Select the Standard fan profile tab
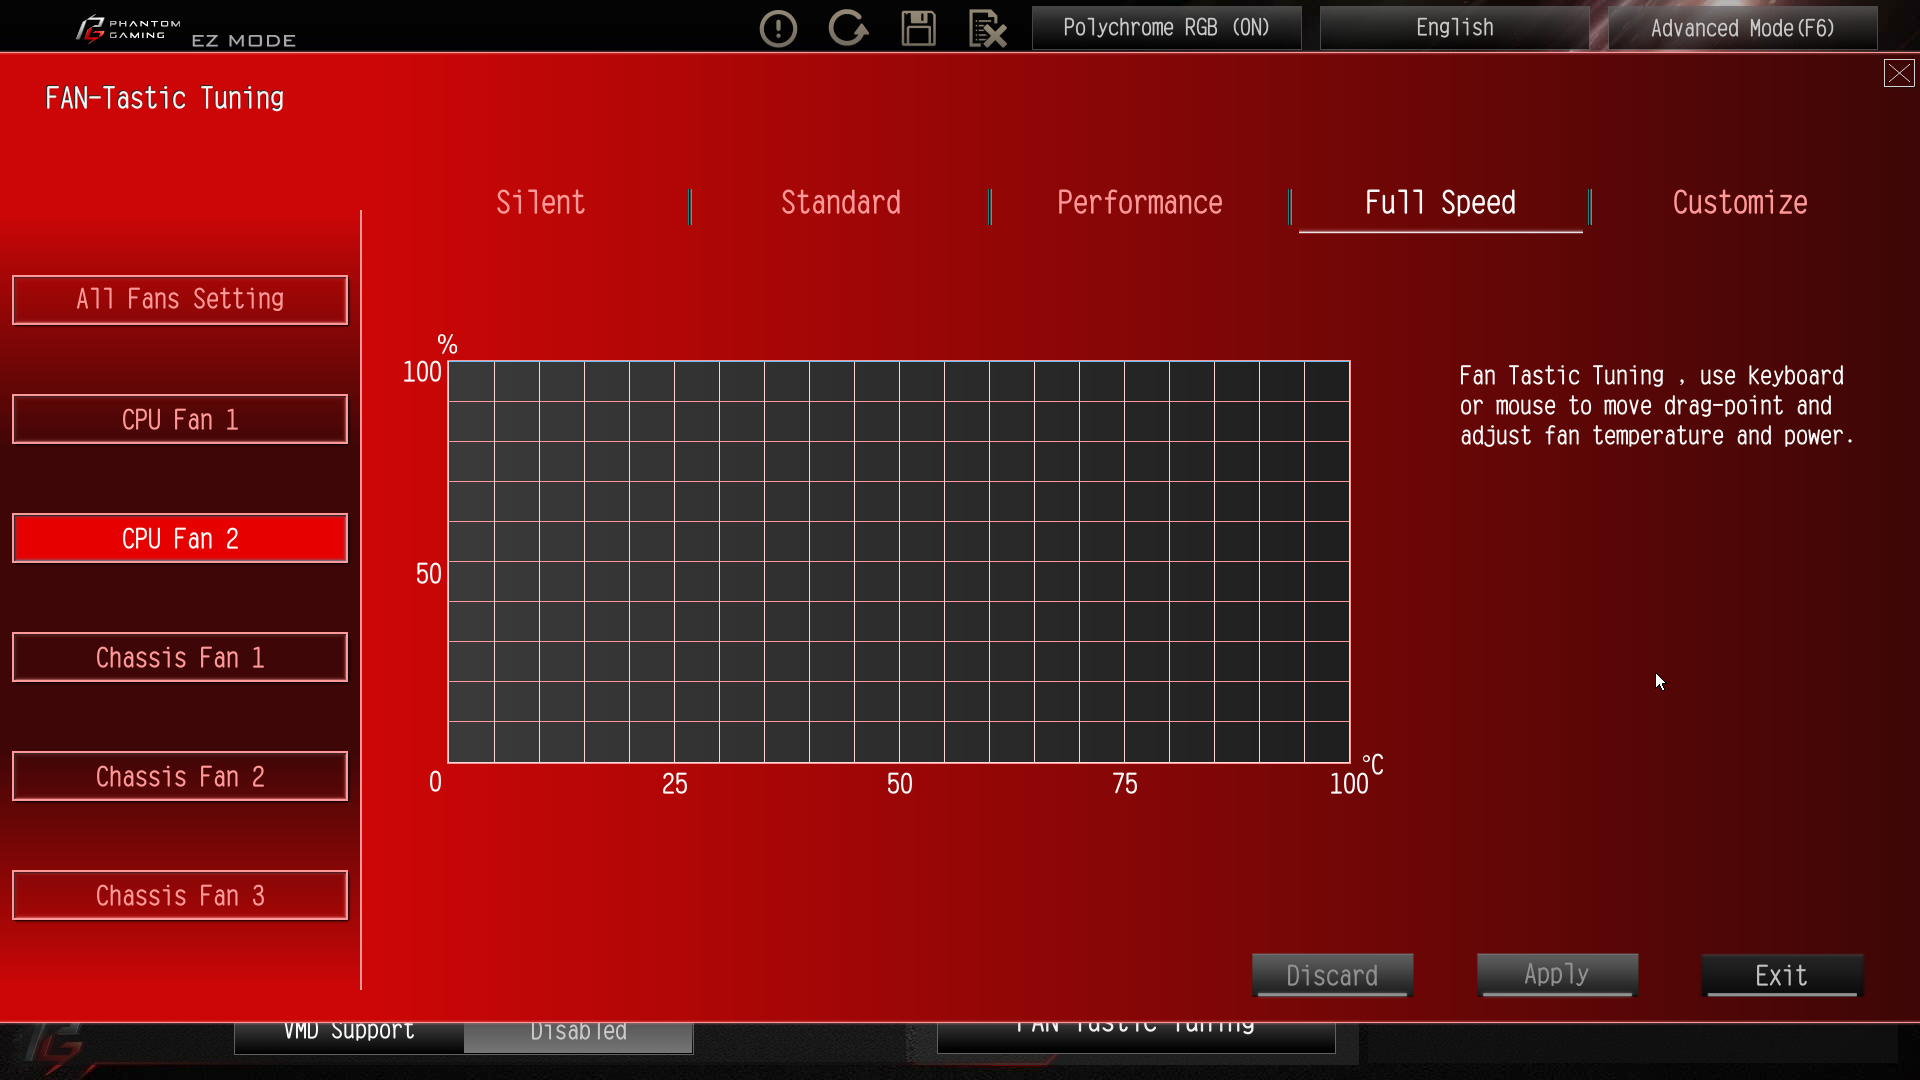 (840, 203)
